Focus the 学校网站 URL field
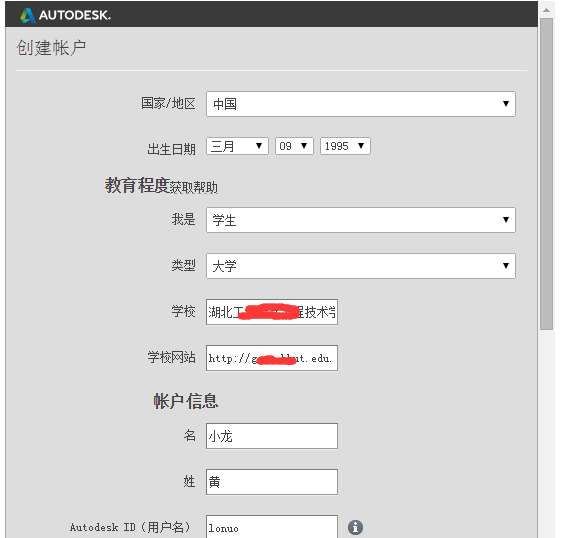Viewport: 562px width, 538px height. [x=272, y=358]
